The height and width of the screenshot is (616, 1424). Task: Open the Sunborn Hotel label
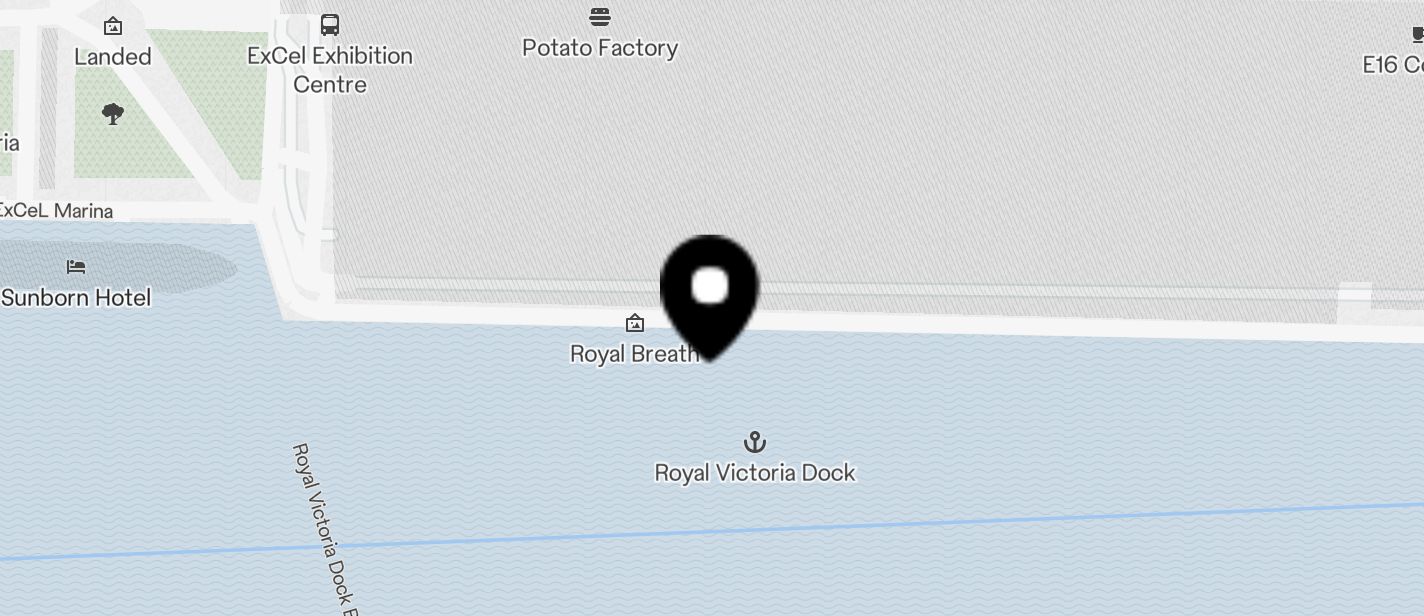(76, 297)
